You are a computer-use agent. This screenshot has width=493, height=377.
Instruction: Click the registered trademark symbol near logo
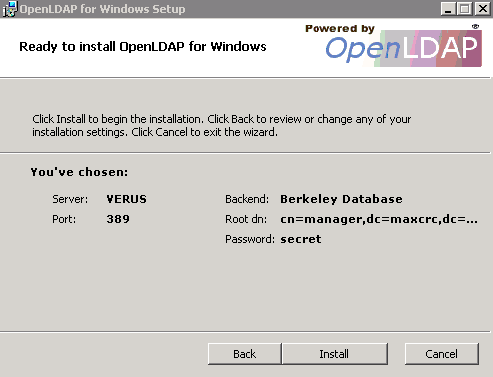pyautogui.click(x=476, y=27)
